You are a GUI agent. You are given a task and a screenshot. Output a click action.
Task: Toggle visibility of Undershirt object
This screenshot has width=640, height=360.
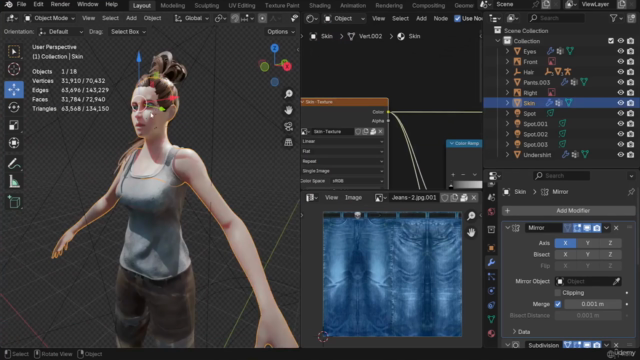point(620,155)
